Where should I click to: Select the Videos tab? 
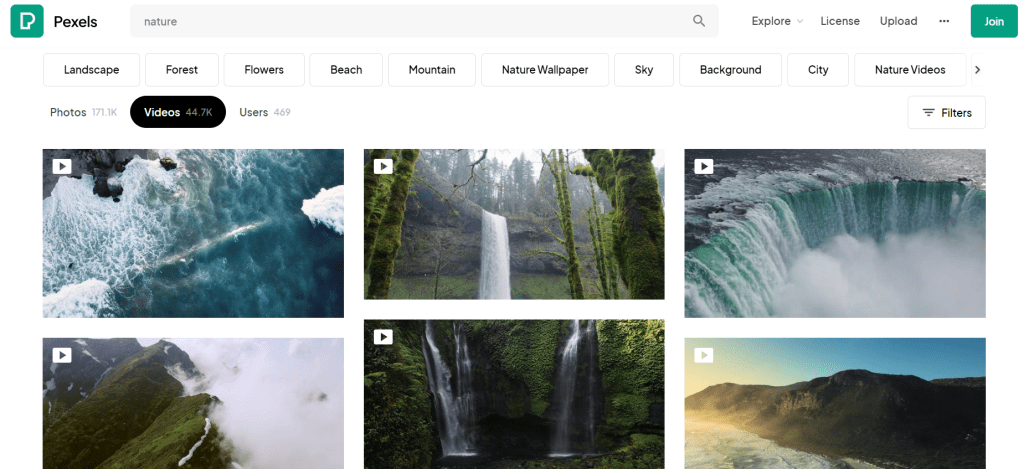(x=177, y=113)
